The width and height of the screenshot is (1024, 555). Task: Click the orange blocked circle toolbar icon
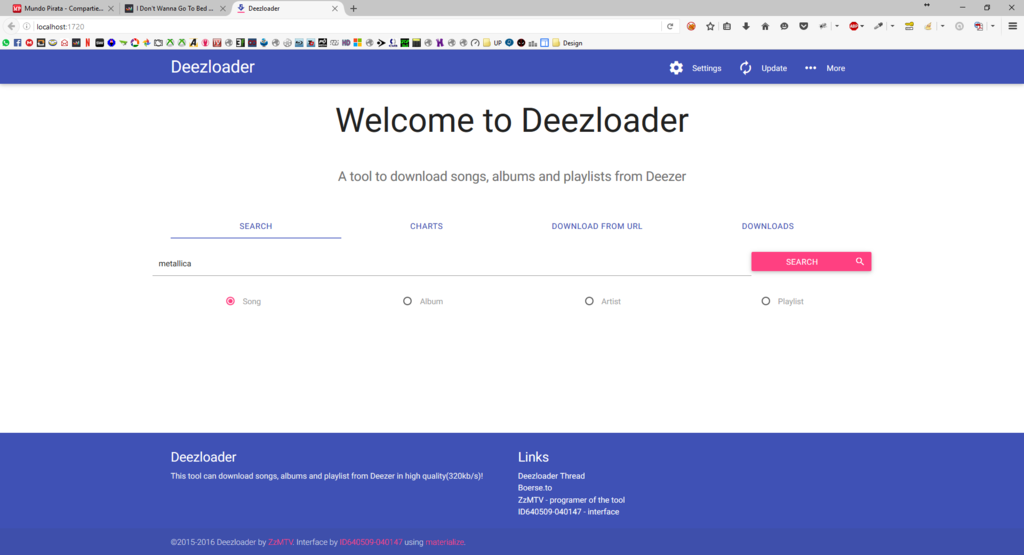pyautogui.click(x=691, y=26)
